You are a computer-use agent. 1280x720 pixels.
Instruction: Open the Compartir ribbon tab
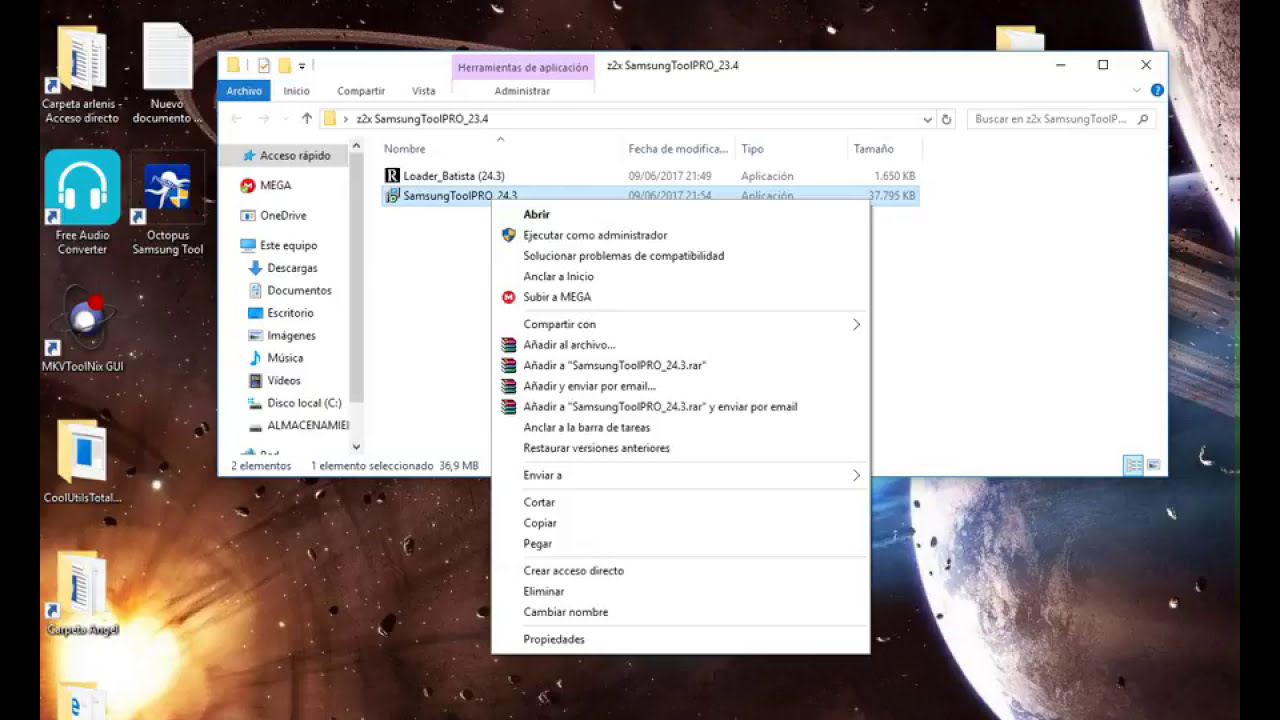click(x=361, y=91)
